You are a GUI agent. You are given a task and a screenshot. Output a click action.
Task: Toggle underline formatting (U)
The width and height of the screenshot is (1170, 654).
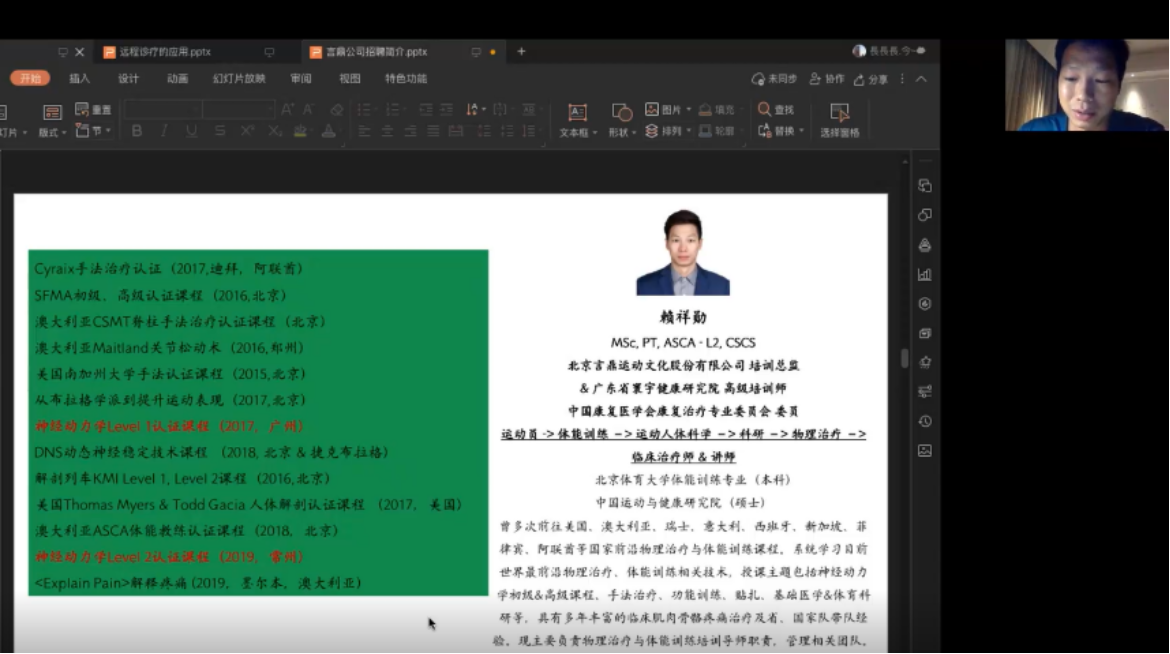pyautogui.click(x=191, y=131)
